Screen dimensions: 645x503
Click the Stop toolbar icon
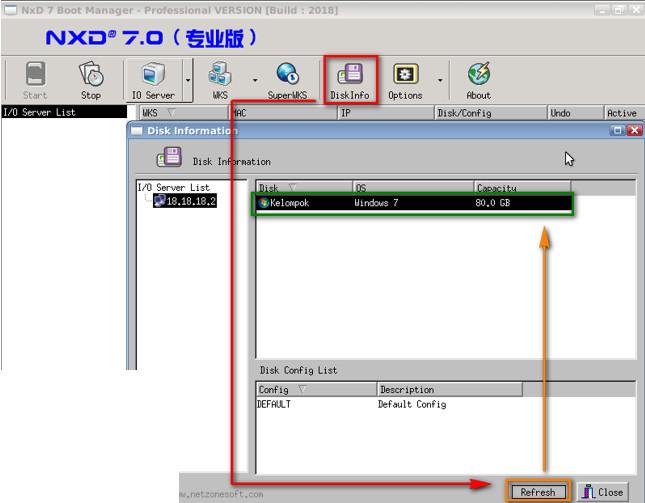tap(91, 81)
